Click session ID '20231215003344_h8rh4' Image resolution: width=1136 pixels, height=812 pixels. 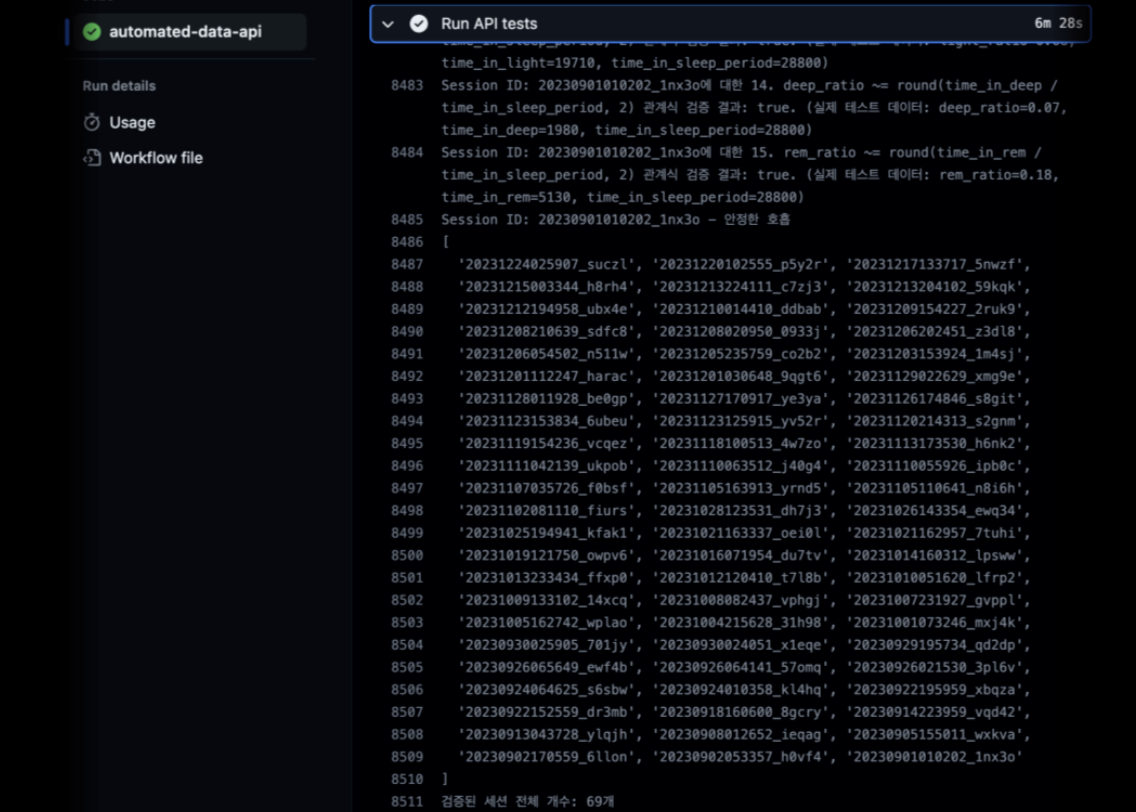(546, 287)
